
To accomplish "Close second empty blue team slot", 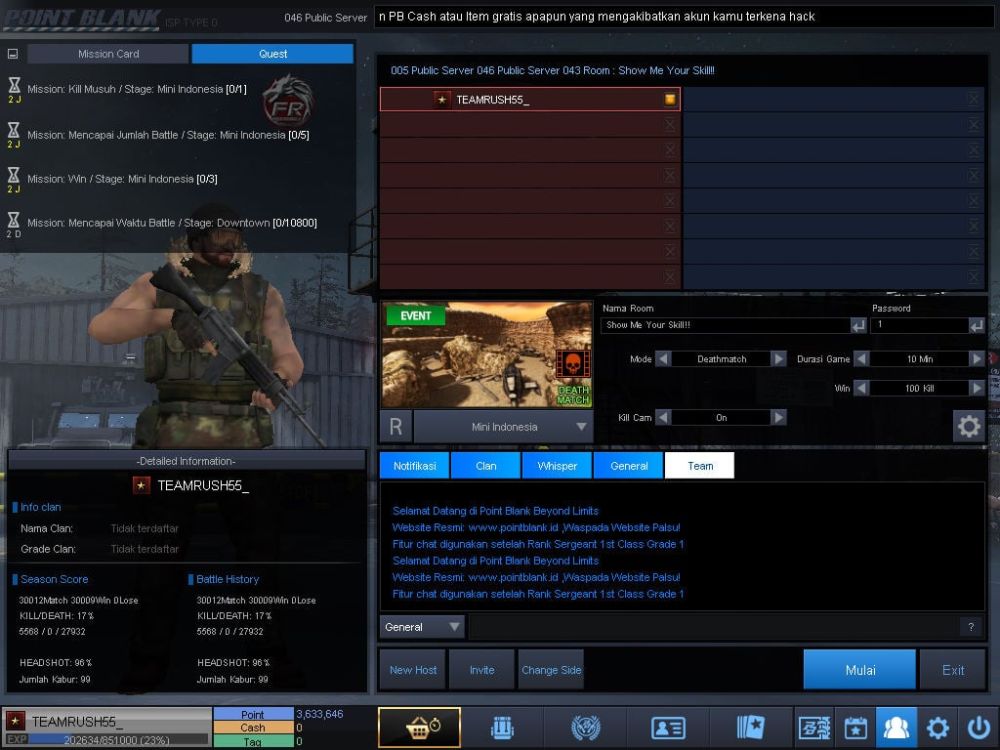I will coord(973,124).
